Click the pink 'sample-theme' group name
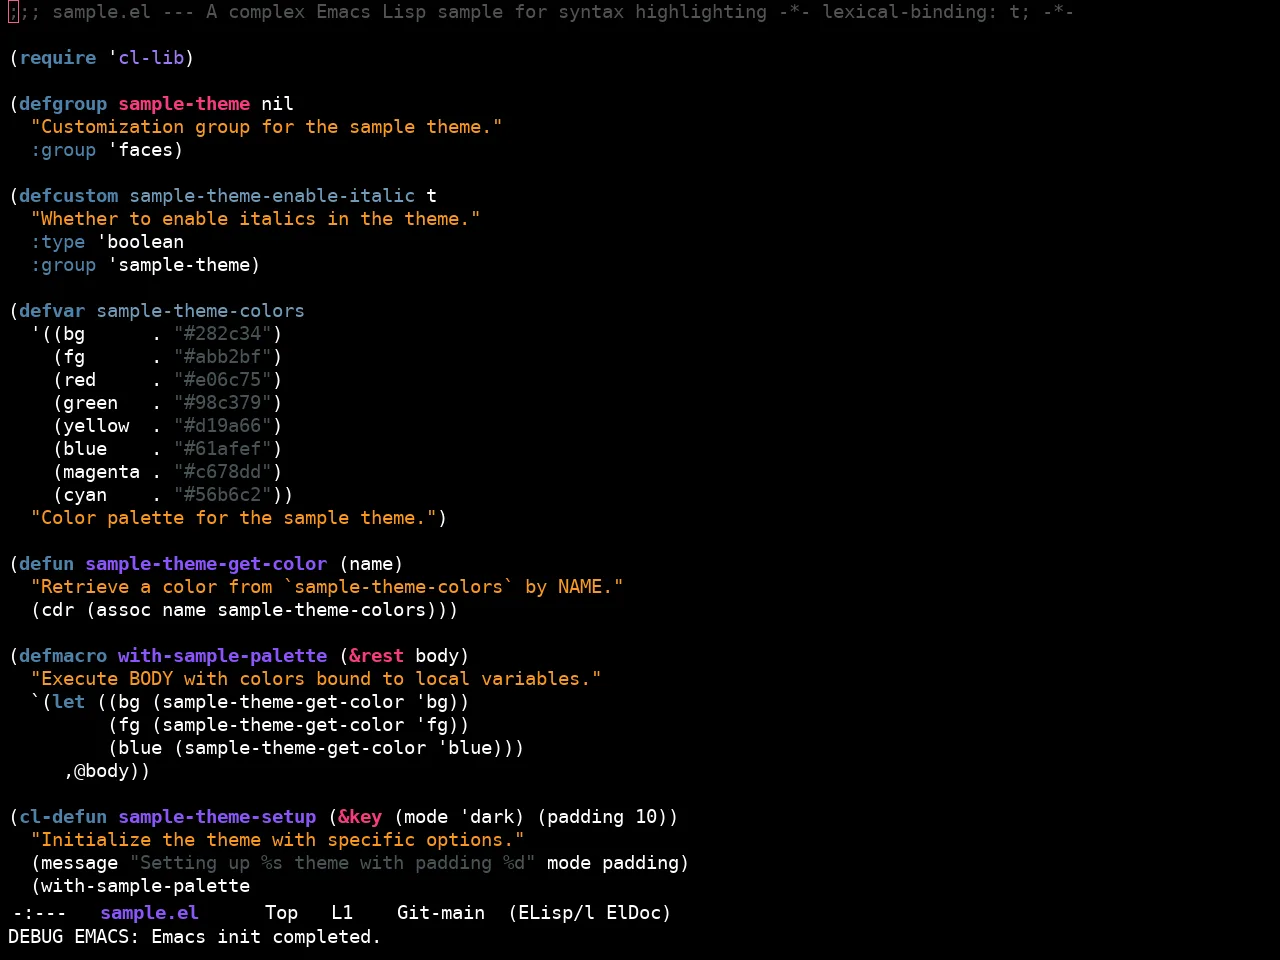Screen dimensions: 1280x960 pyautogui.click(x=184, y=104)
